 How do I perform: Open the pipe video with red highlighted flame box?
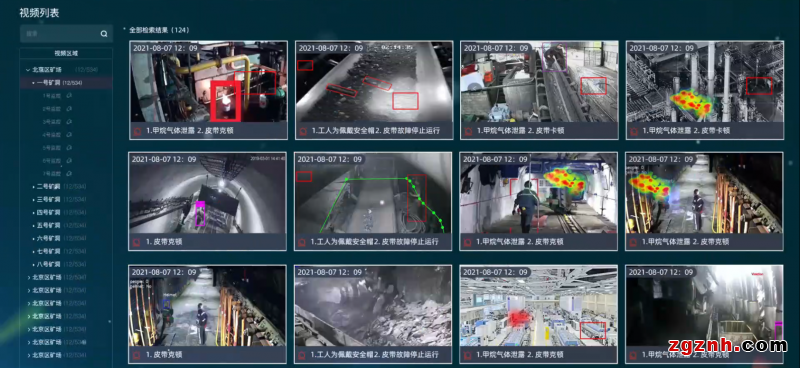208,82
